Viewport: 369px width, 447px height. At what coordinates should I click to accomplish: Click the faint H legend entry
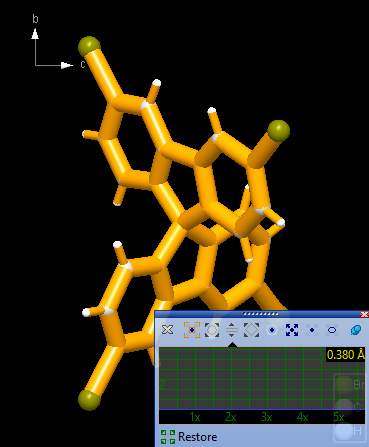coord(349,431)
